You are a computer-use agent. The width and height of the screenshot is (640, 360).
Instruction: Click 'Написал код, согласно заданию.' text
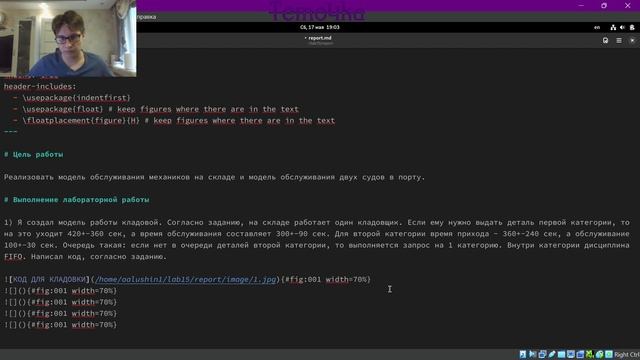[x=99, y=257]
